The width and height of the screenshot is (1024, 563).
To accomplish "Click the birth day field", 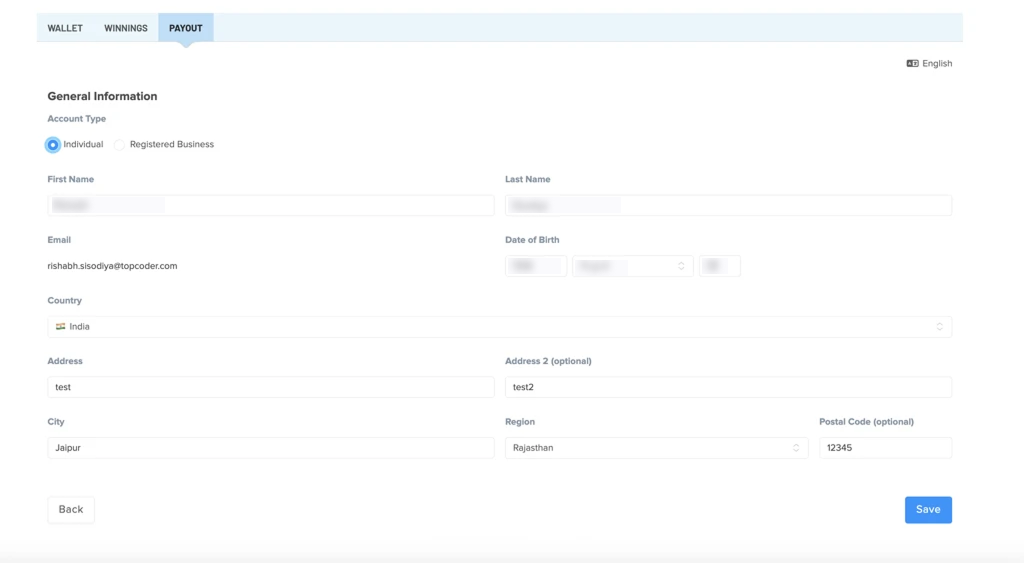I will [x=720, y=266].
